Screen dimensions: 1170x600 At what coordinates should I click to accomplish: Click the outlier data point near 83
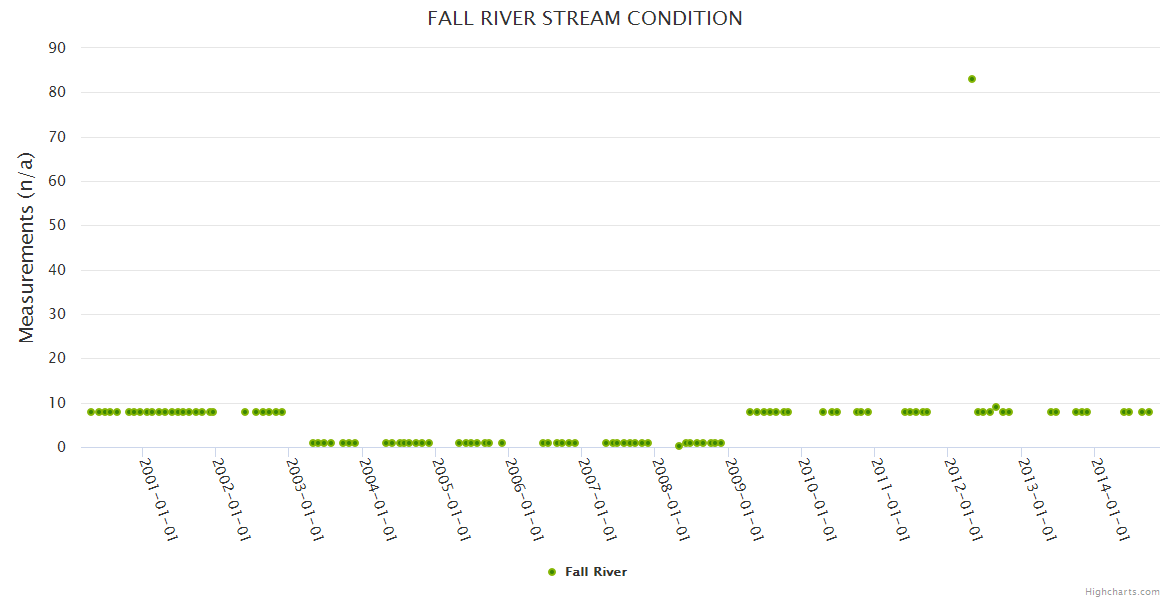(x=971, y=79)
